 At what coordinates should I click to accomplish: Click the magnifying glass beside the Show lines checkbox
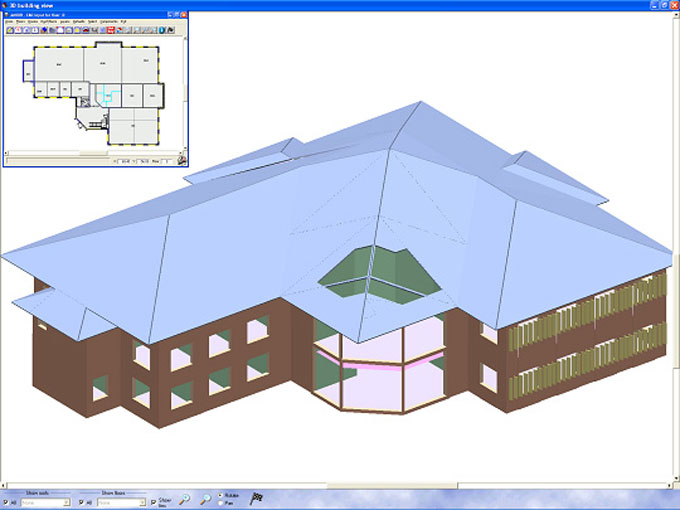(x=185, y=498)
